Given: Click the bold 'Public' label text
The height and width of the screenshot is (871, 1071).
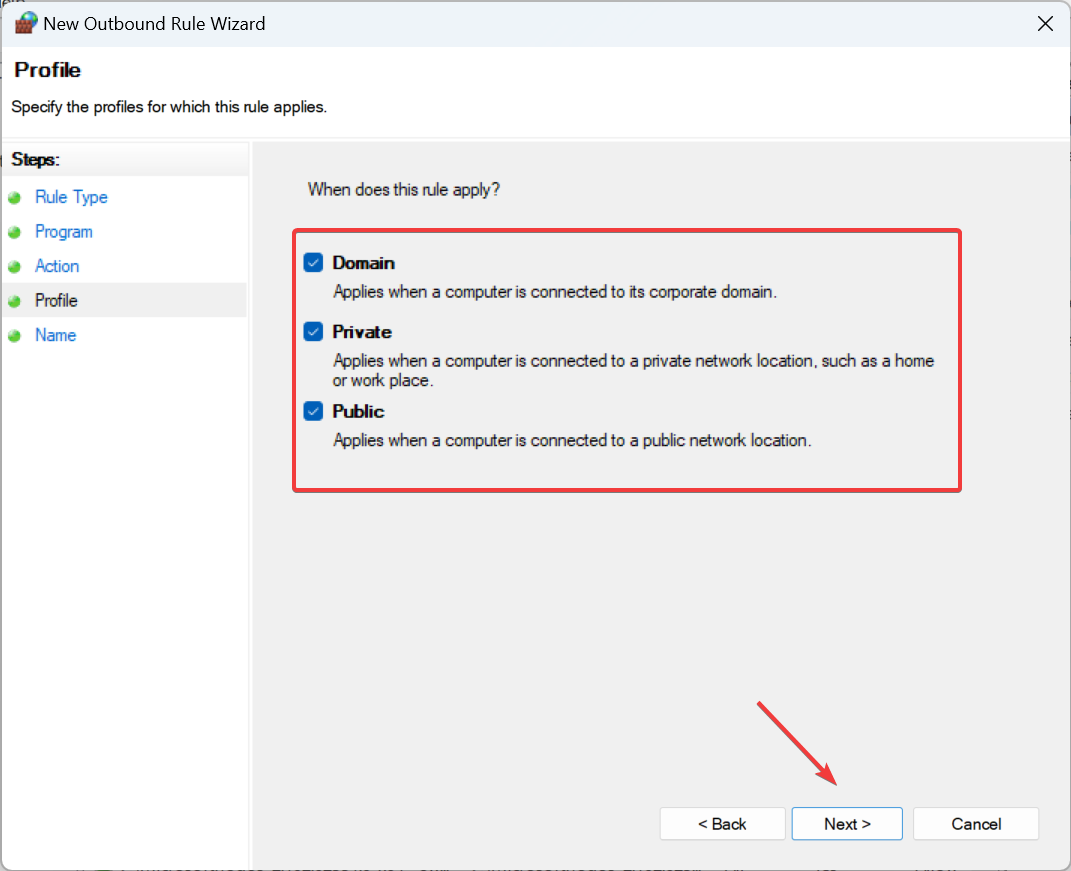Looking at the screenshot, I should 358,411.
